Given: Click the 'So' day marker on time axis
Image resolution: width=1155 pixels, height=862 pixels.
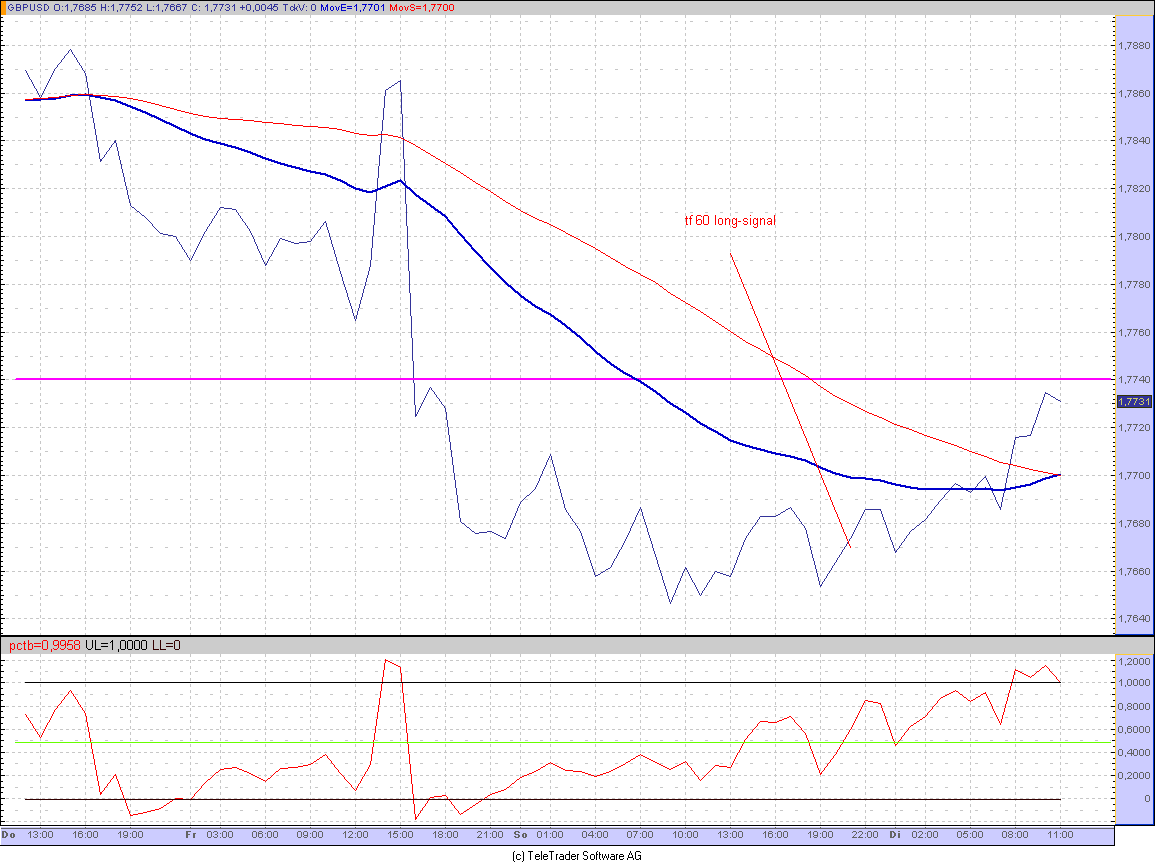Looking at the screenshot, I should click(x=521, y=835).
